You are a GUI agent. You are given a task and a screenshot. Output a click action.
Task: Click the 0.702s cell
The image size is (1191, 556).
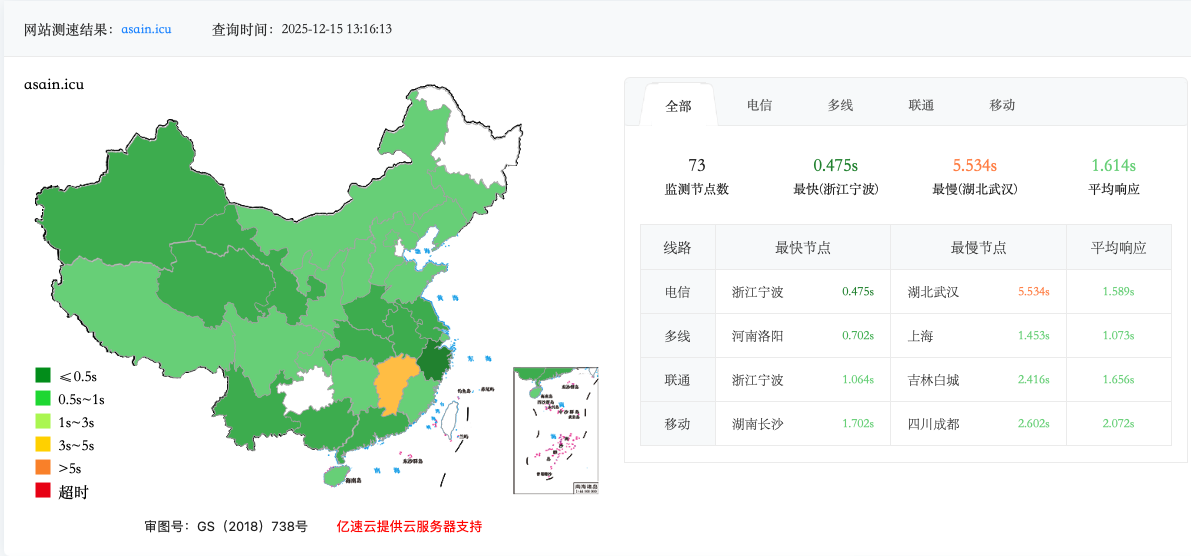(858, 336)
